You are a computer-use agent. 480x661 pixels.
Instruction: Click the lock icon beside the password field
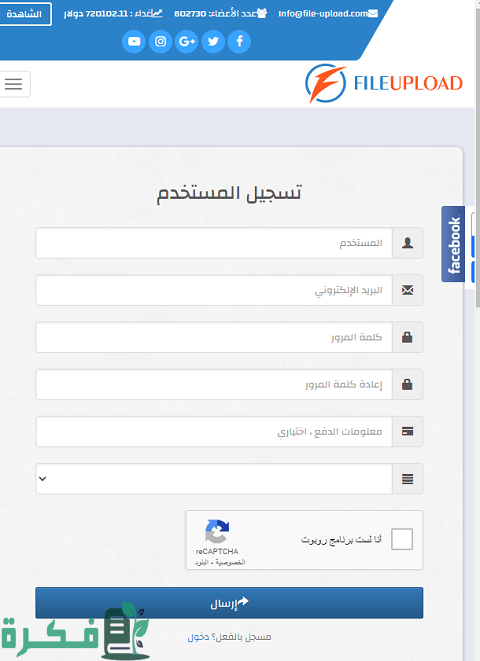[408, 337]
